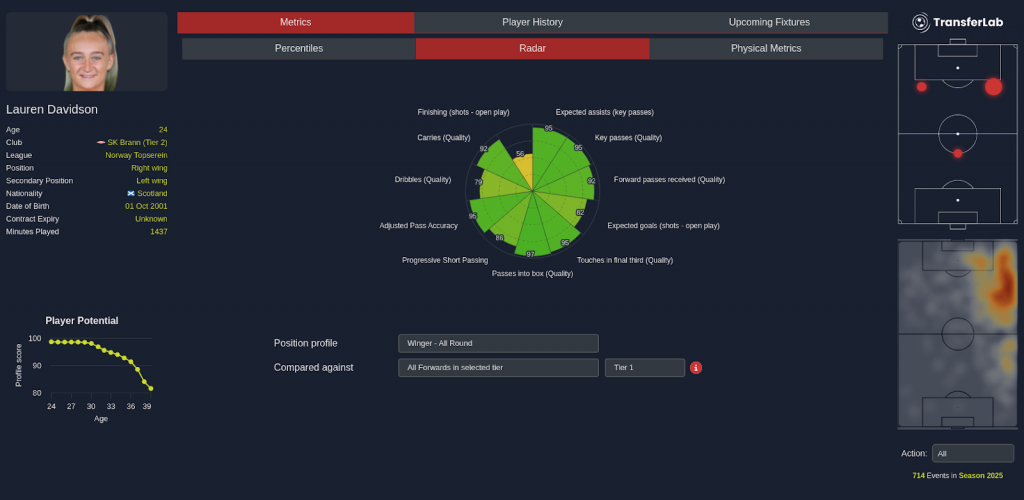Select the Metrics tab
The image size is (1024, 500).
point(295,22)
